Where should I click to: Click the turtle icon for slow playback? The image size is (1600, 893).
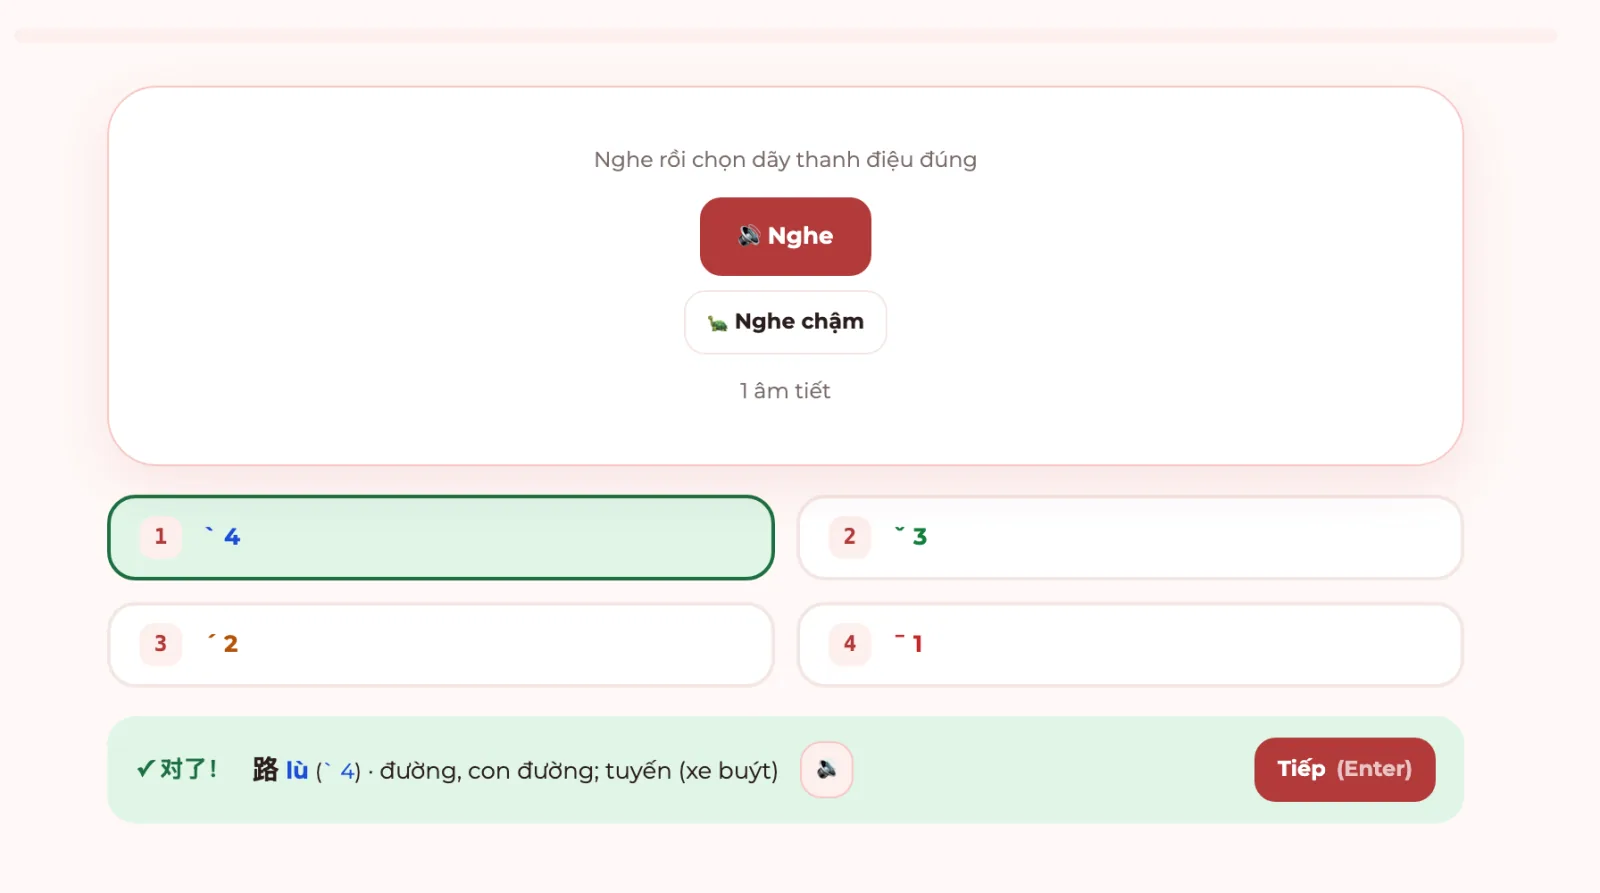[717, 323]
